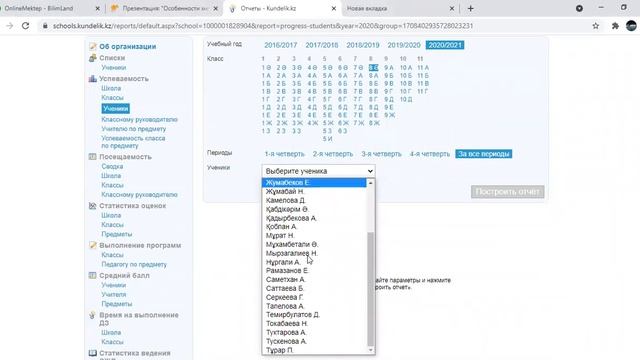Screen dimensions: 640x360
Task: Bookmark this page with the star icon
Action: tap(596, 26)
